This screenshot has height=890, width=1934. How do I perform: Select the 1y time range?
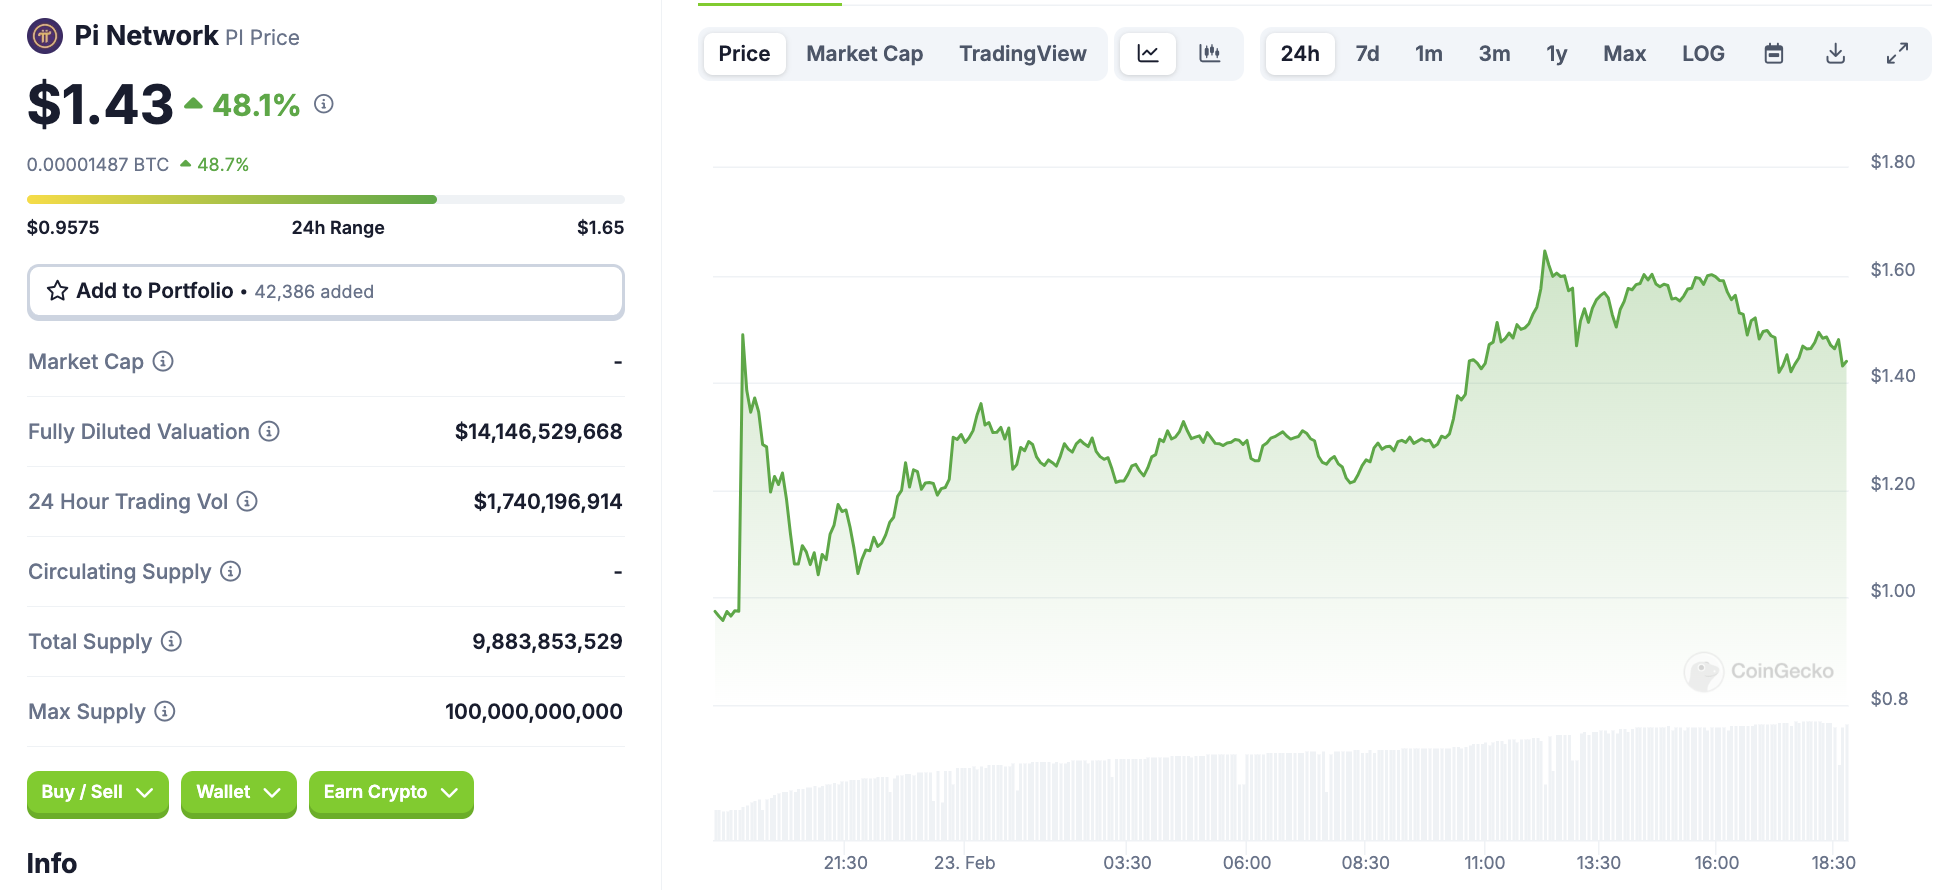1556,54
